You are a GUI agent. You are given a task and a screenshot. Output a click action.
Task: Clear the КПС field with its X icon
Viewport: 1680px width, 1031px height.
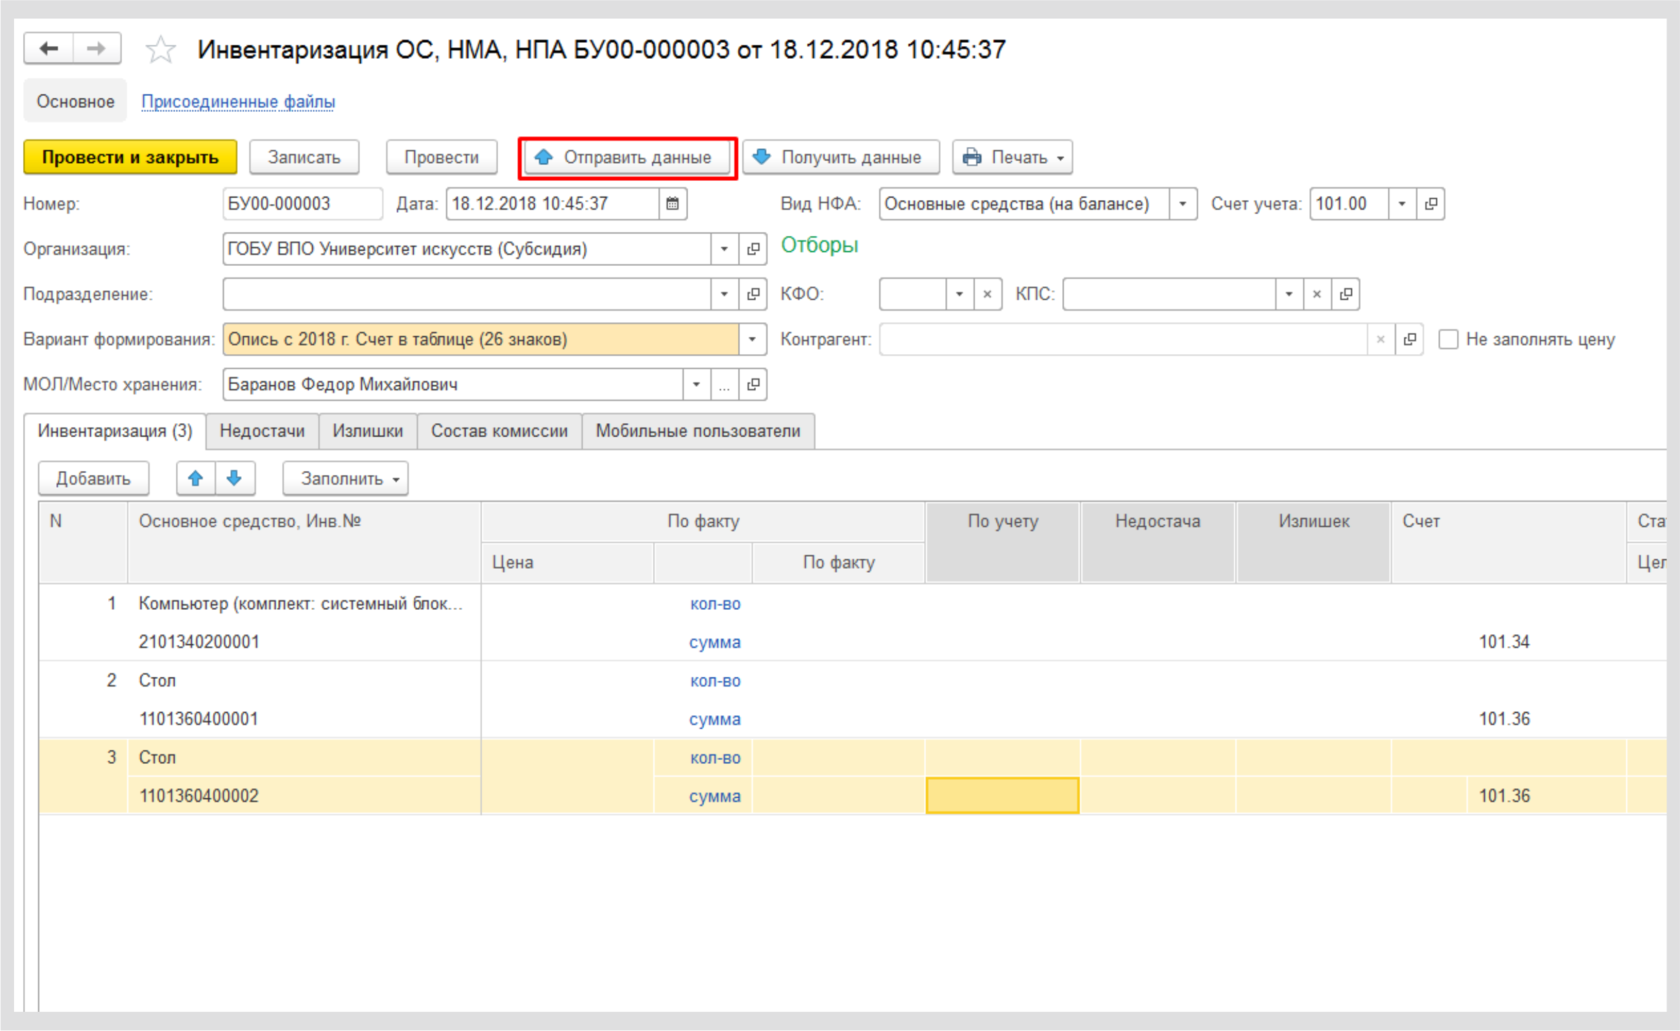tap(1317, 294)
